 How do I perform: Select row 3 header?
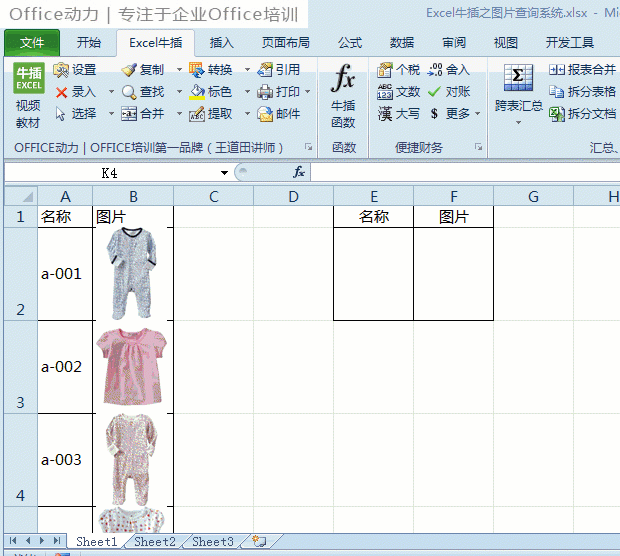(21, 367)
